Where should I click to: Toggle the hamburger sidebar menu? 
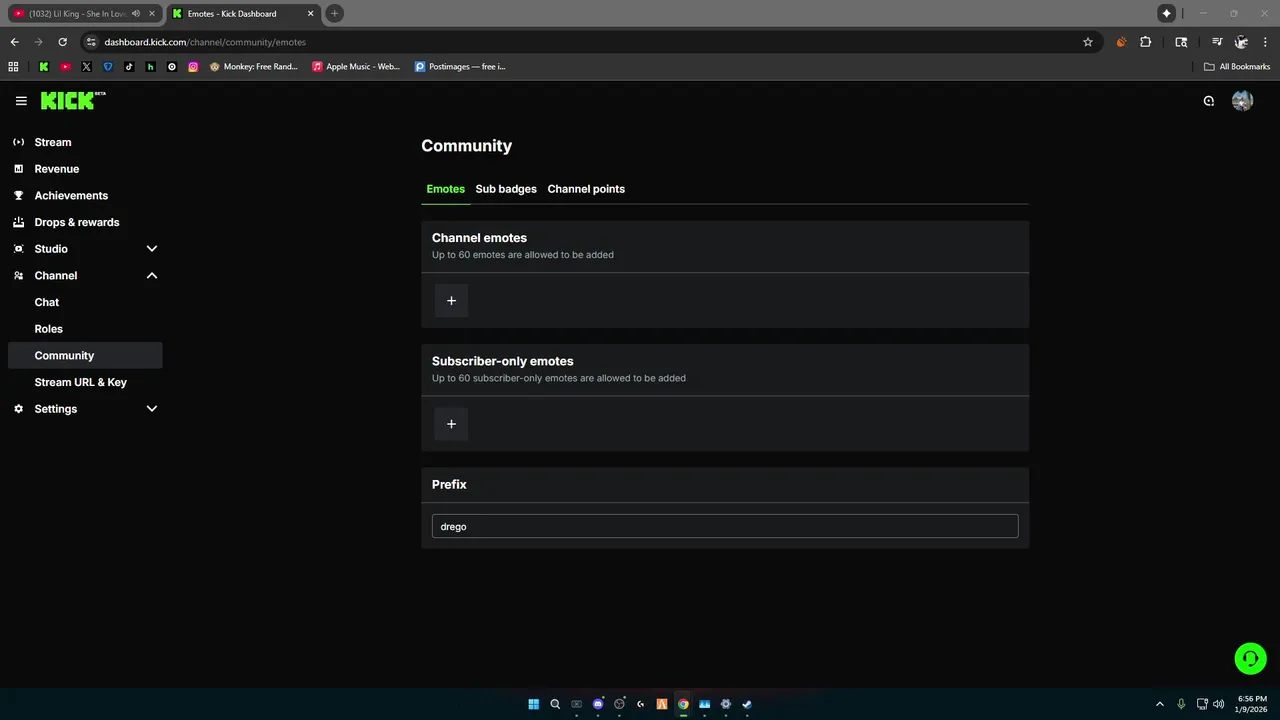tap(21, 101)
